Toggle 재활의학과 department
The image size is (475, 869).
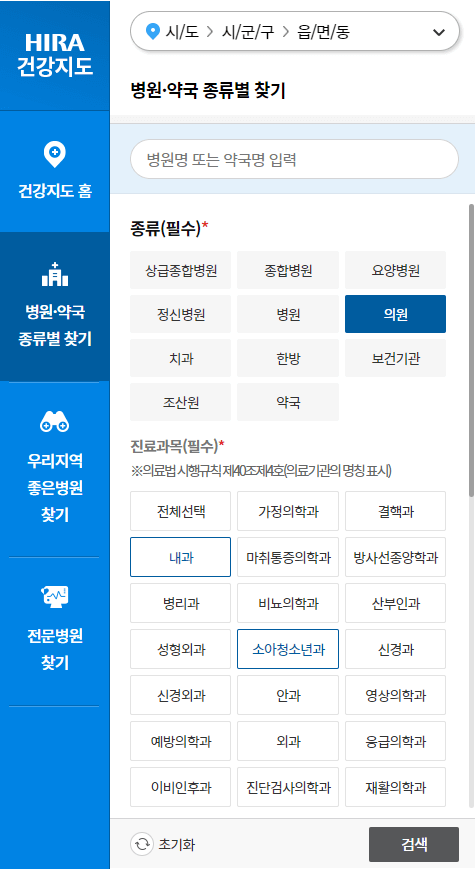(395, 787)
